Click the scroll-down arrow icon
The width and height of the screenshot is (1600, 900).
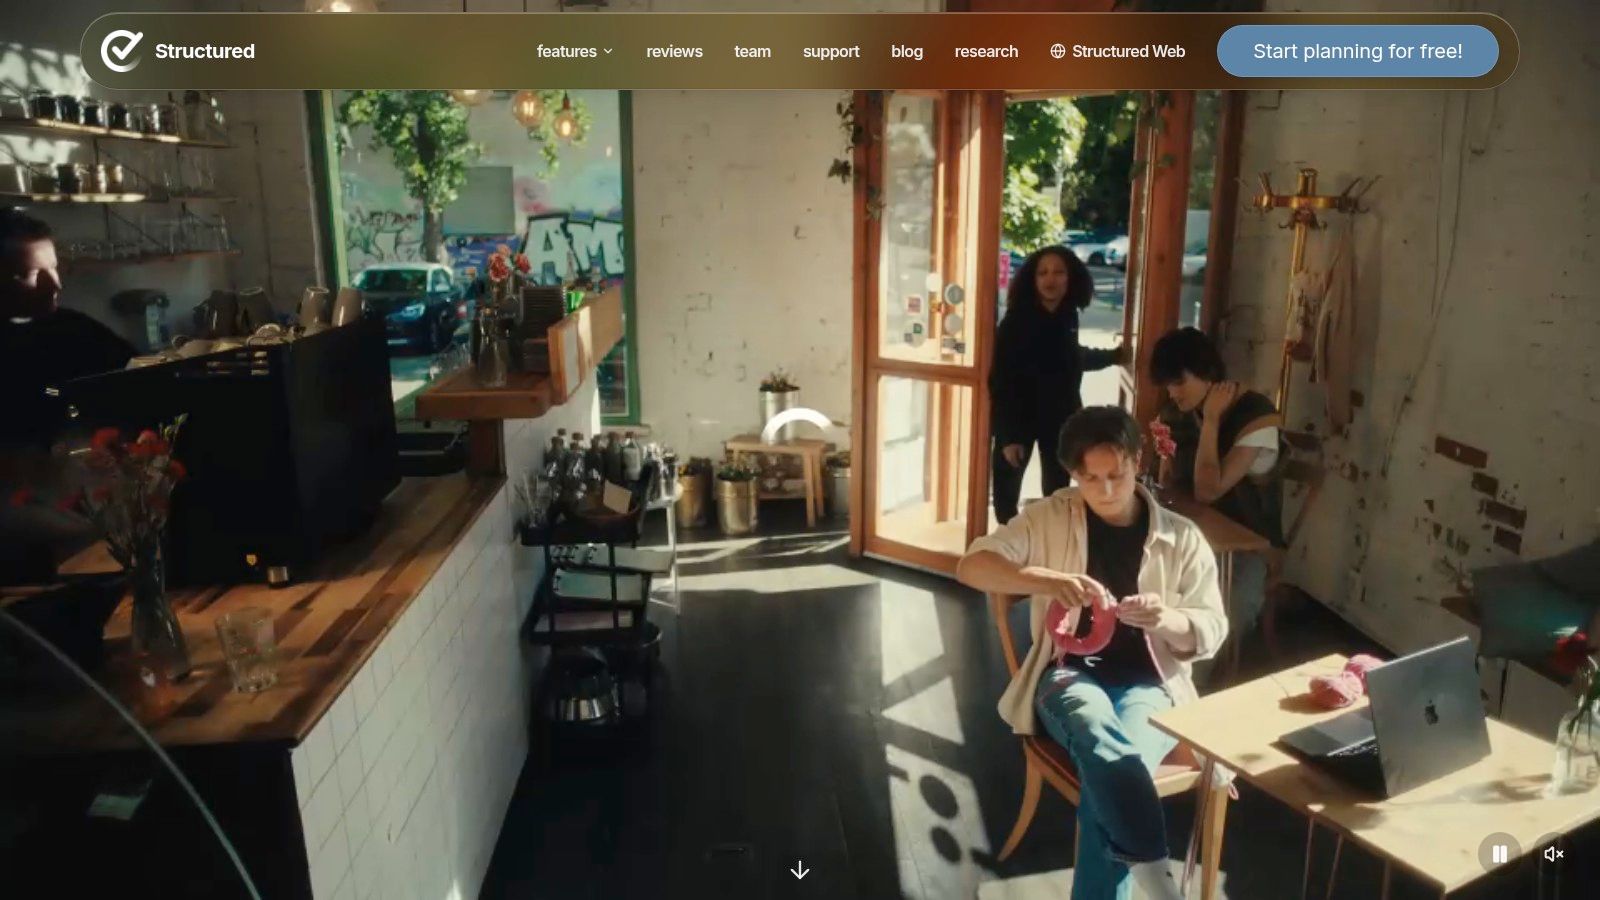click(x=799, y=870)
